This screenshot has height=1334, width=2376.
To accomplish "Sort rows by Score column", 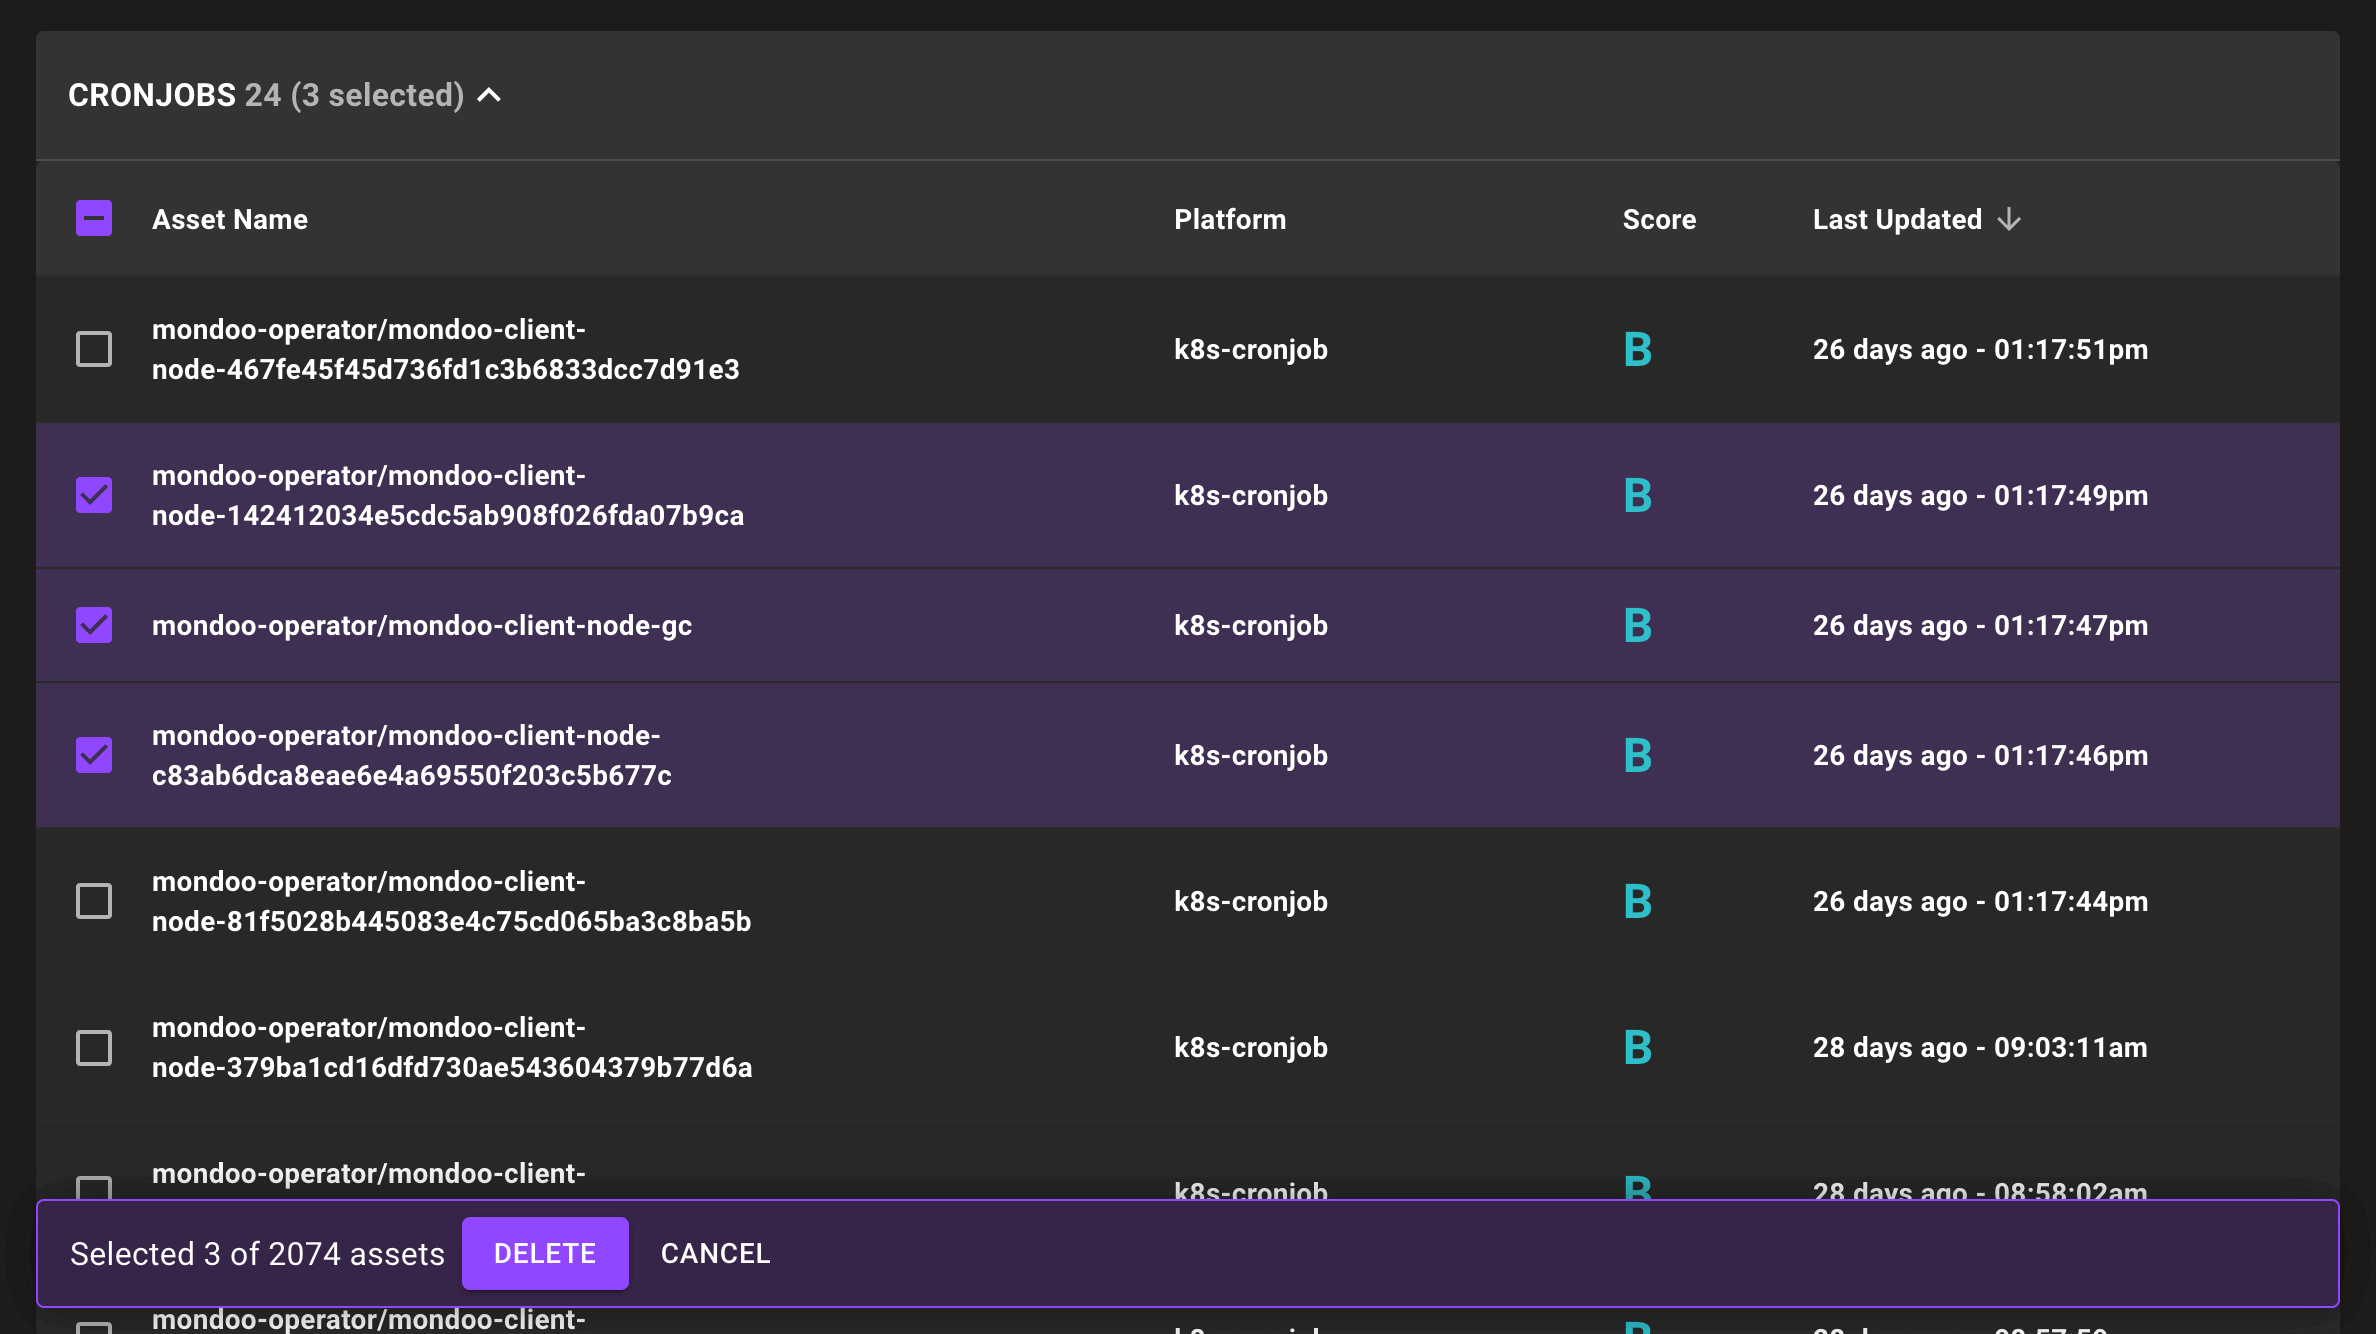I will pyautogui.click(x=1659, y=219).
